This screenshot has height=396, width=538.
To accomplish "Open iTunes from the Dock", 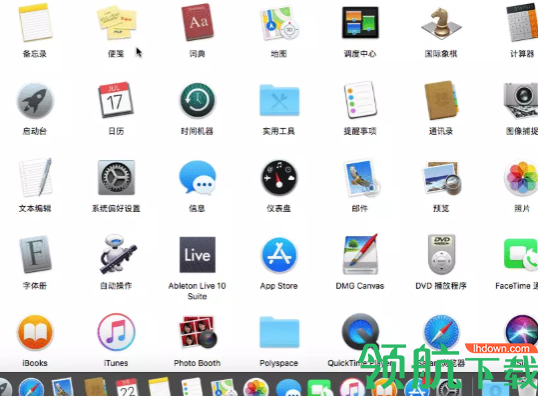I will pos(352,387).
